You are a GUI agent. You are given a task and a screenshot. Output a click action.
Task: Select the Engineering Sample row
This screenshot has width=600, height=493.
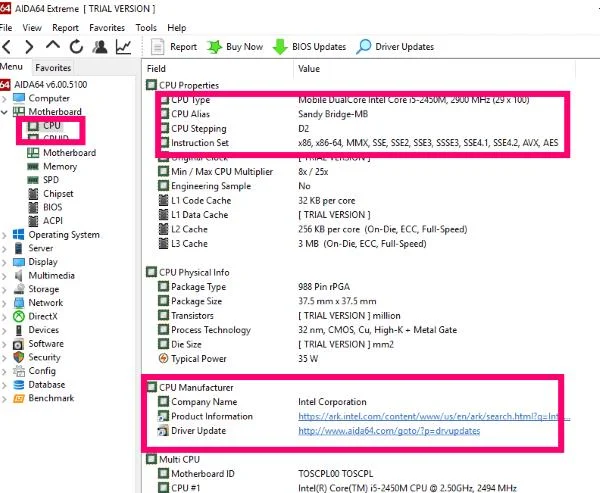[x=234, y=186]
